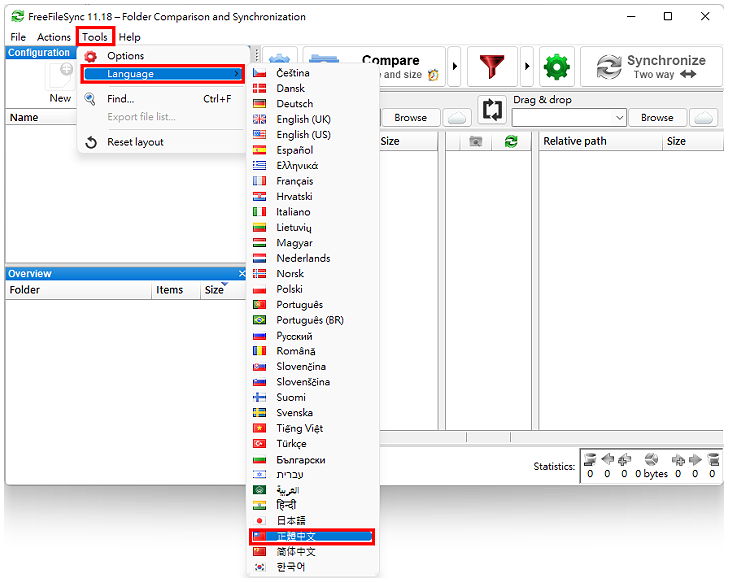Select Български language

tap(313, 460)
